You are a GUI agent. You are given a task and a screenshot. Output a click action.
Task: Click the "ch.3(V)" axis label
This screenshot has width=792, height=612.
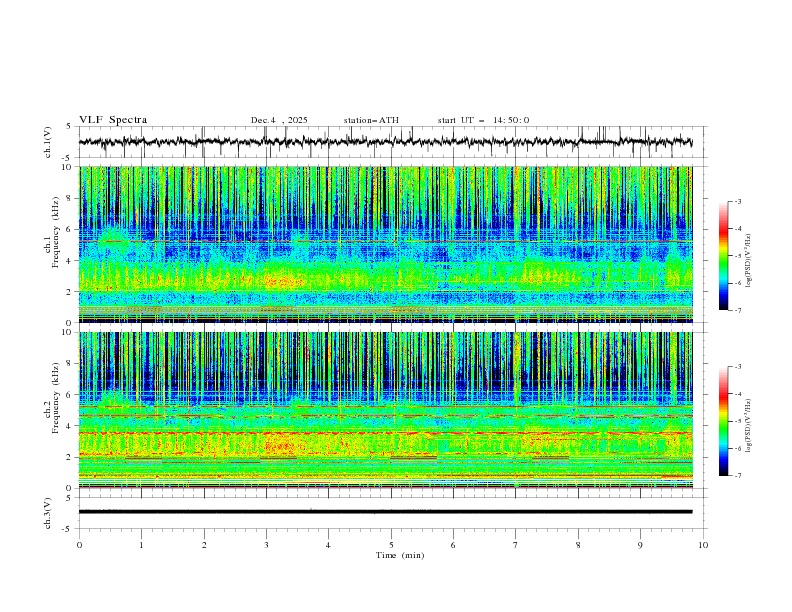[x=48, y=513]
